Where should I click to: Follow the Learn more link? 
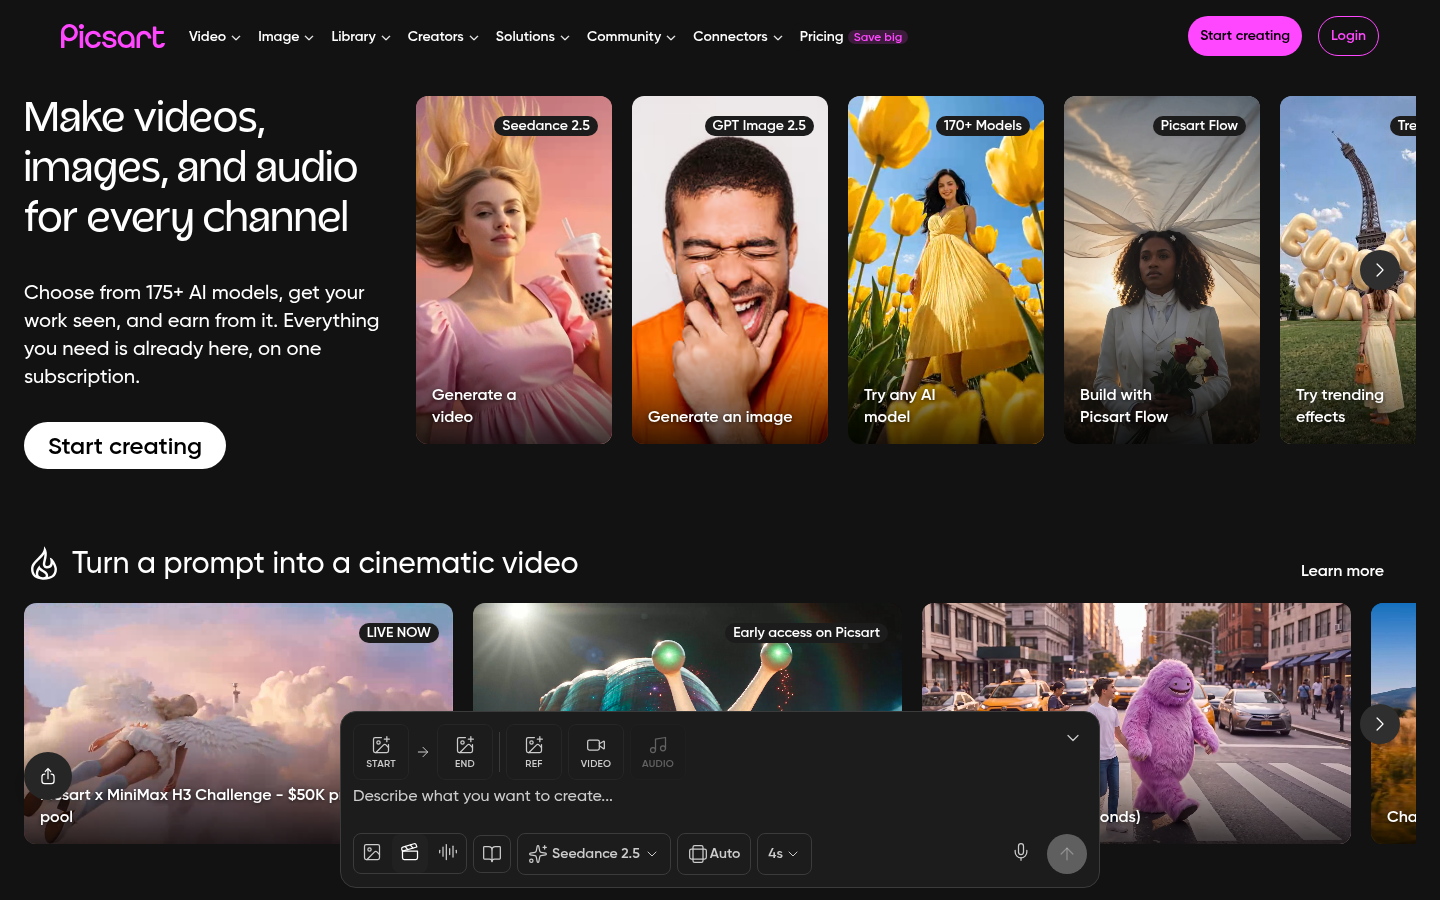point(1342,571)
